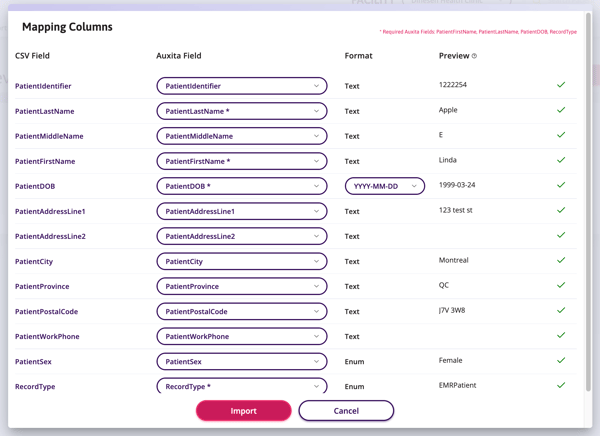This screenshot has height=436, width=600.
Task: Click the green checkmark in PatientMiddleName row
Action: click(x=561, y=135)
